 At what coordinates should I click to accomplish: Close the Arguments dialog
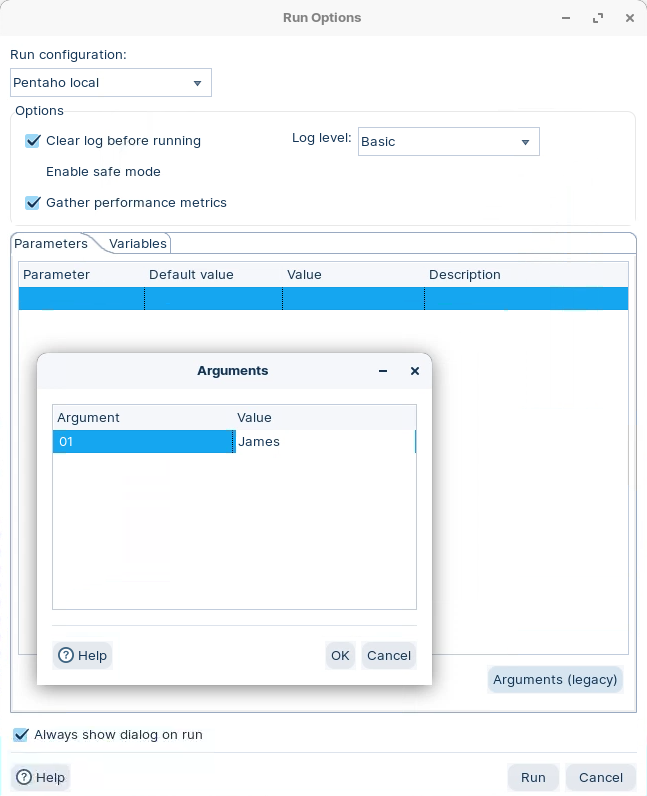(x=415, y=371)
